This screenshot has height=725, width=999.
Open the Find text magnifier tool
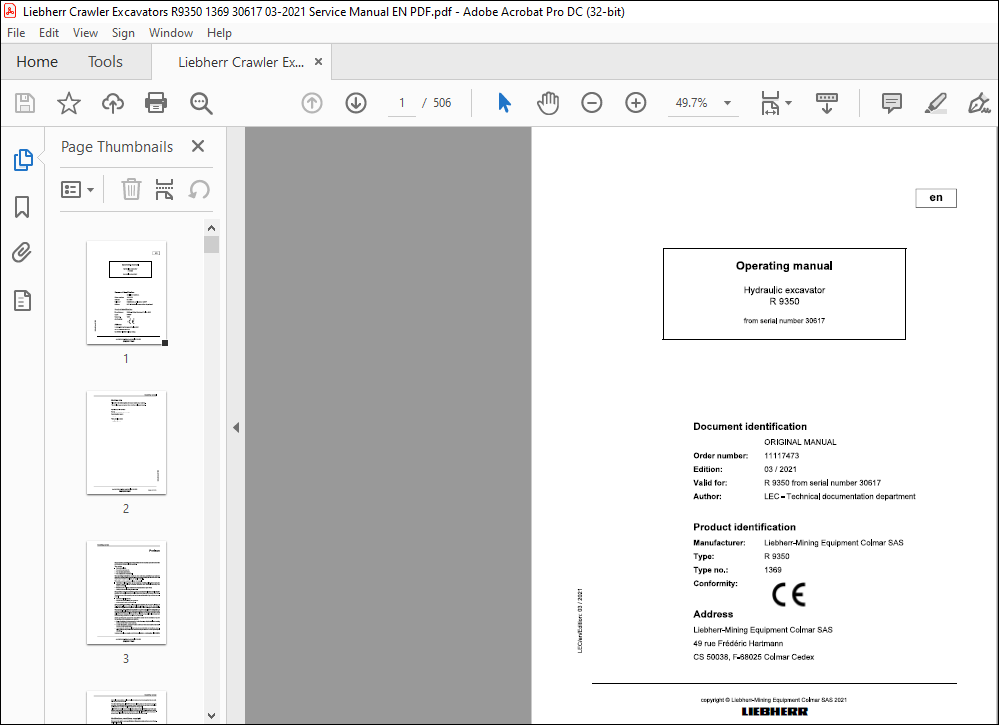[201, 103]
